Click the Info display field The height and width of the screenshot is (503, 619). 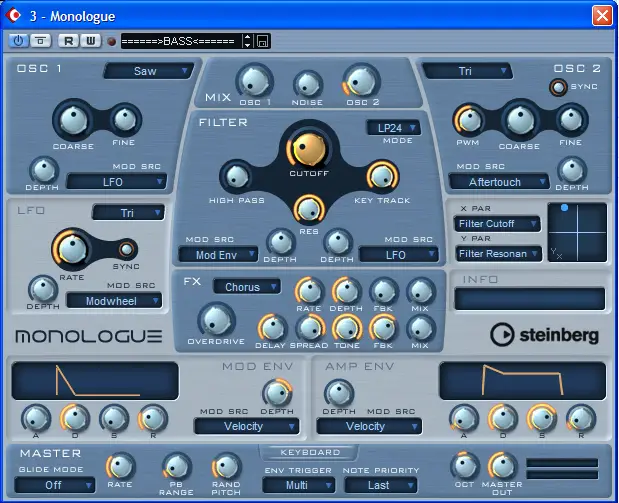point(529,298)
